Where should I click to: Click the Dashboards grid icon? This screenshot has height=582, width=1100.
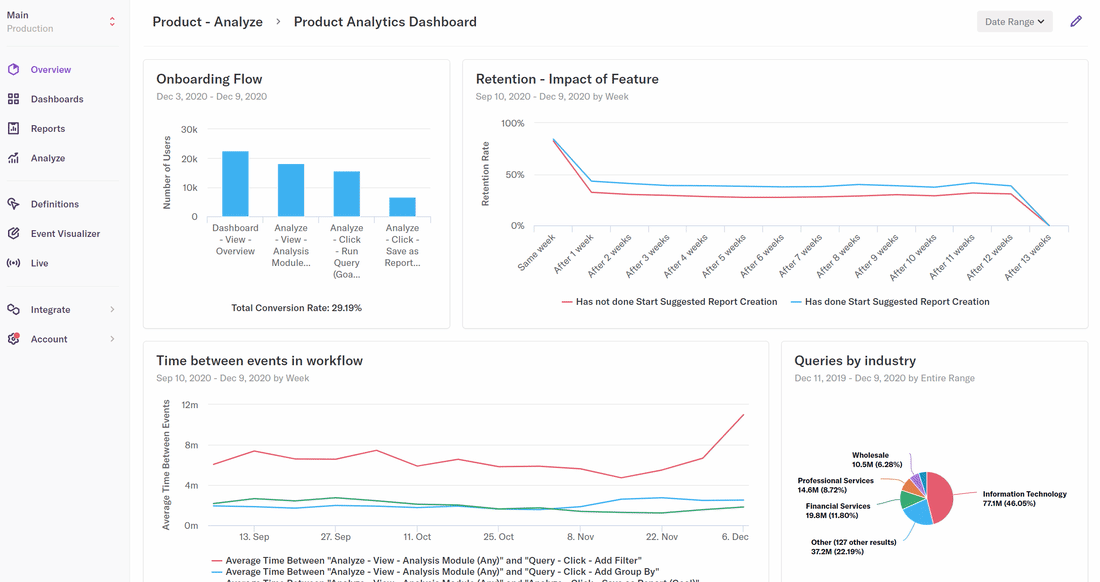click(13, 99)
